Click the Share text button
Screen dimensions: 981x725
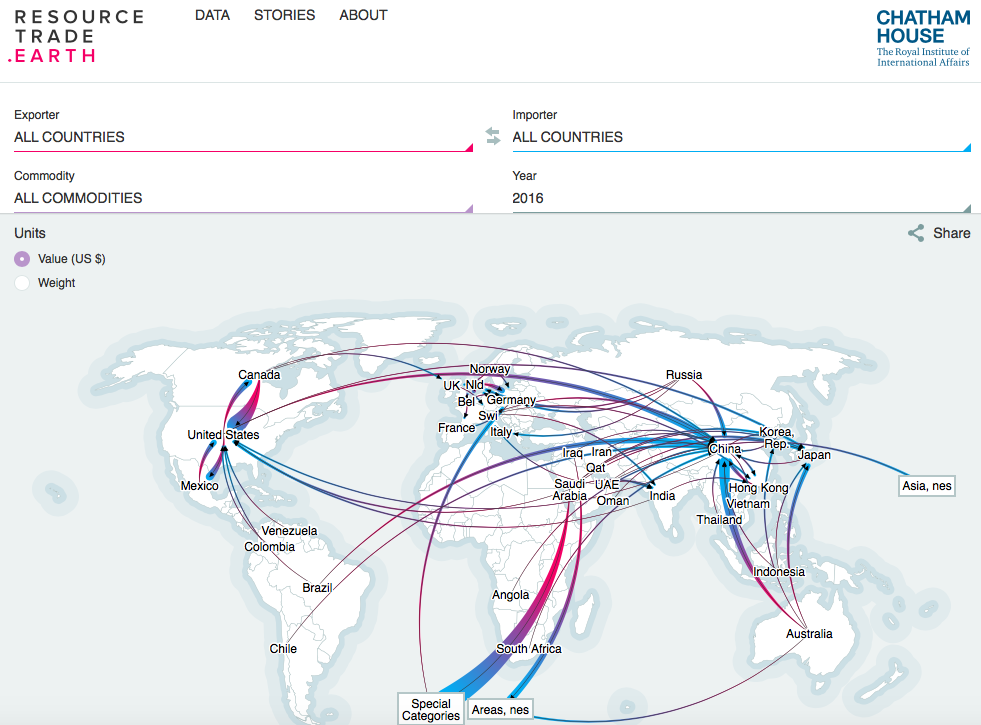[951, 233]
